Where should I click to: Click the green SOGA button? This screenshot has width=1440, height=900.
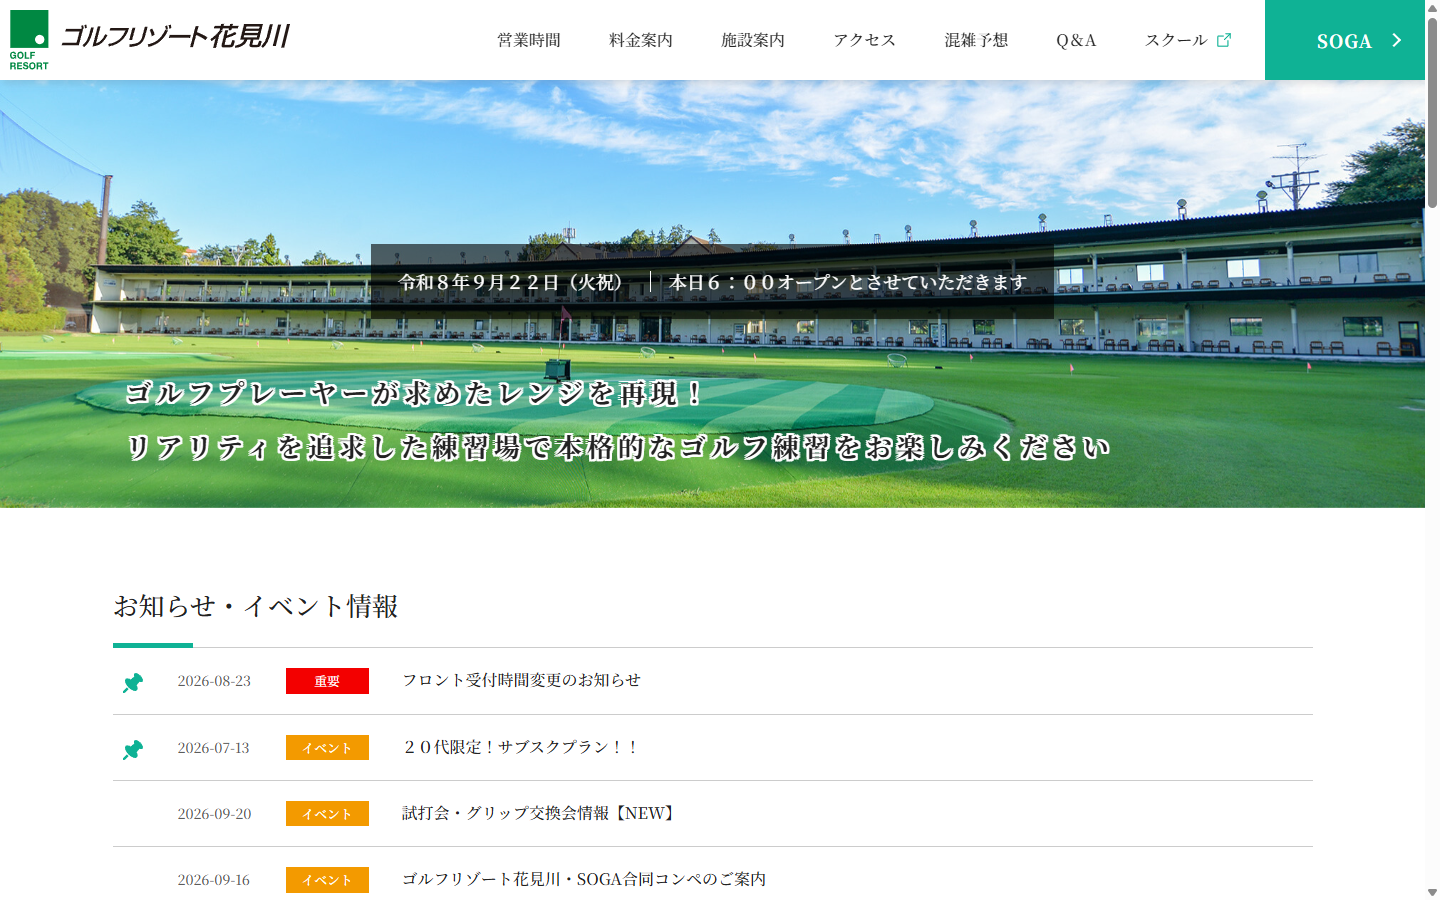pyautogui.click(x=1345, y=40)
